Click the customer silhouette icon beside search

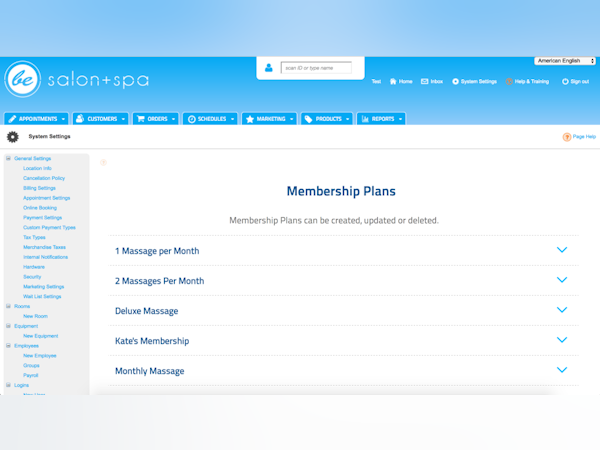(269, 68)
